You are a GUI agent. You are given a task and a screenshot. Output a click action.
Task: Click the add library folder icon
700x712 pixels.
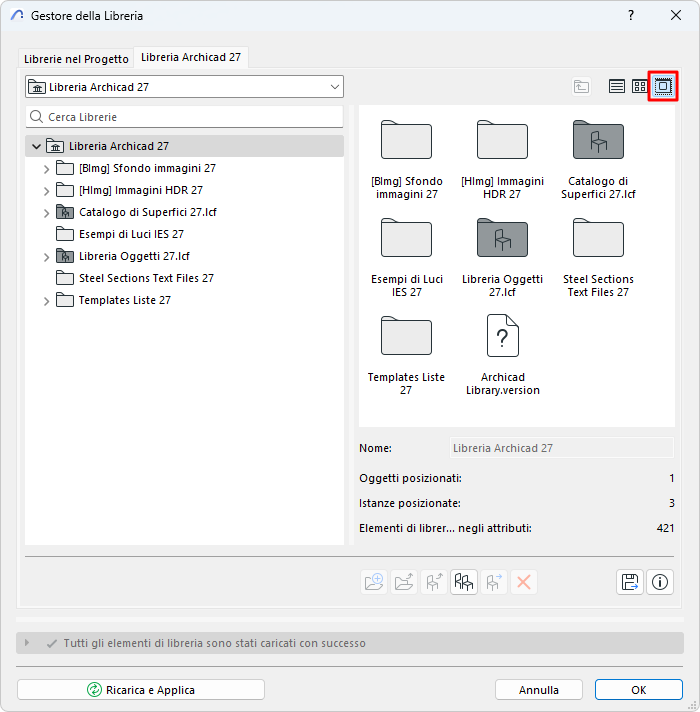[374, 582]
